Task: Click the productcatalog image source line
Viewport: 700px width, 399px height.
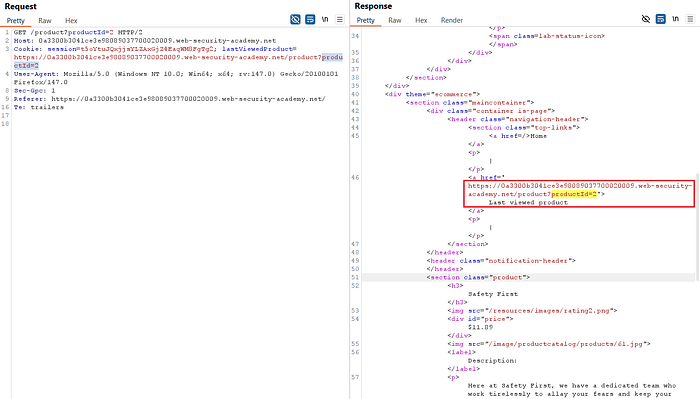Action: coord(549,344)
